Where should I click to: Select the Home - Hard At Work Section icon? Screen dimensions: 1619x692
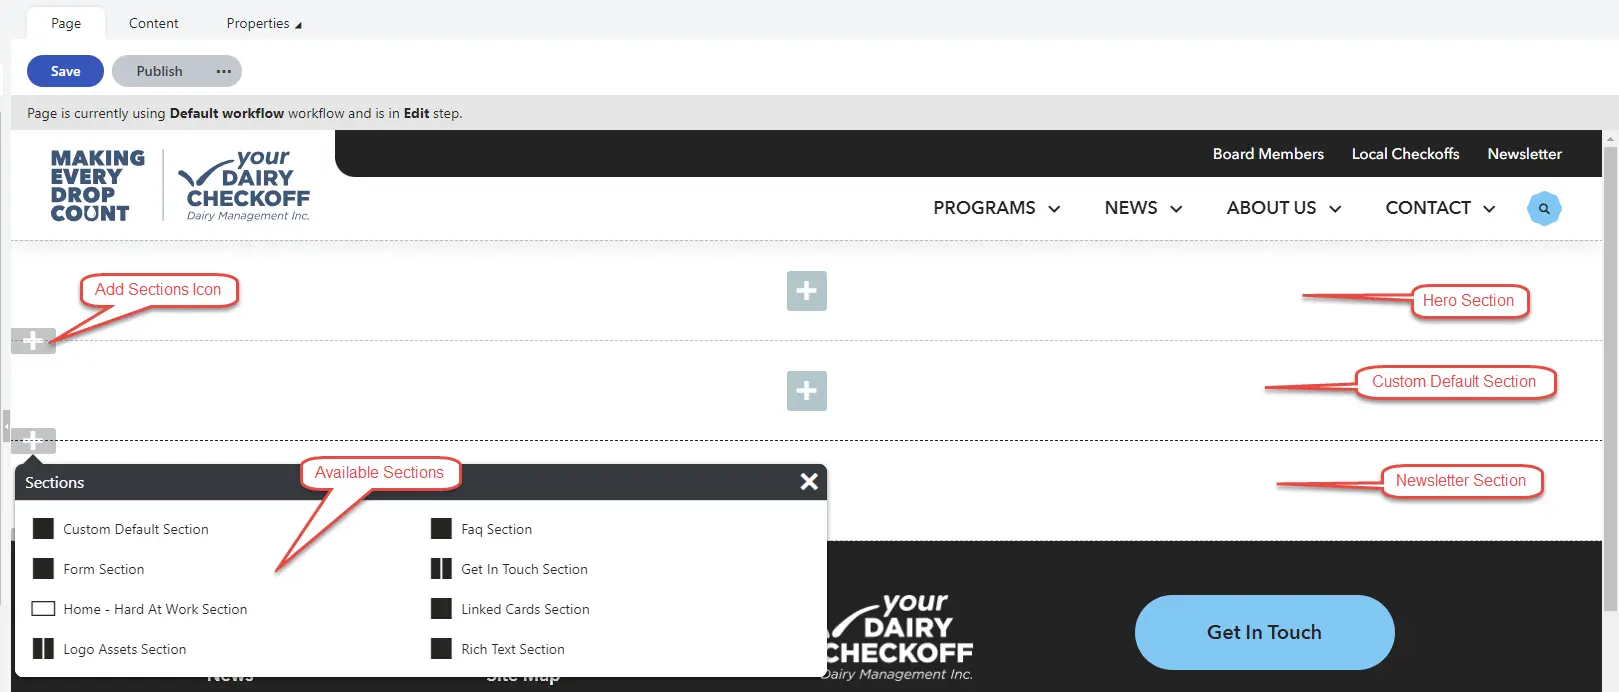43,609
